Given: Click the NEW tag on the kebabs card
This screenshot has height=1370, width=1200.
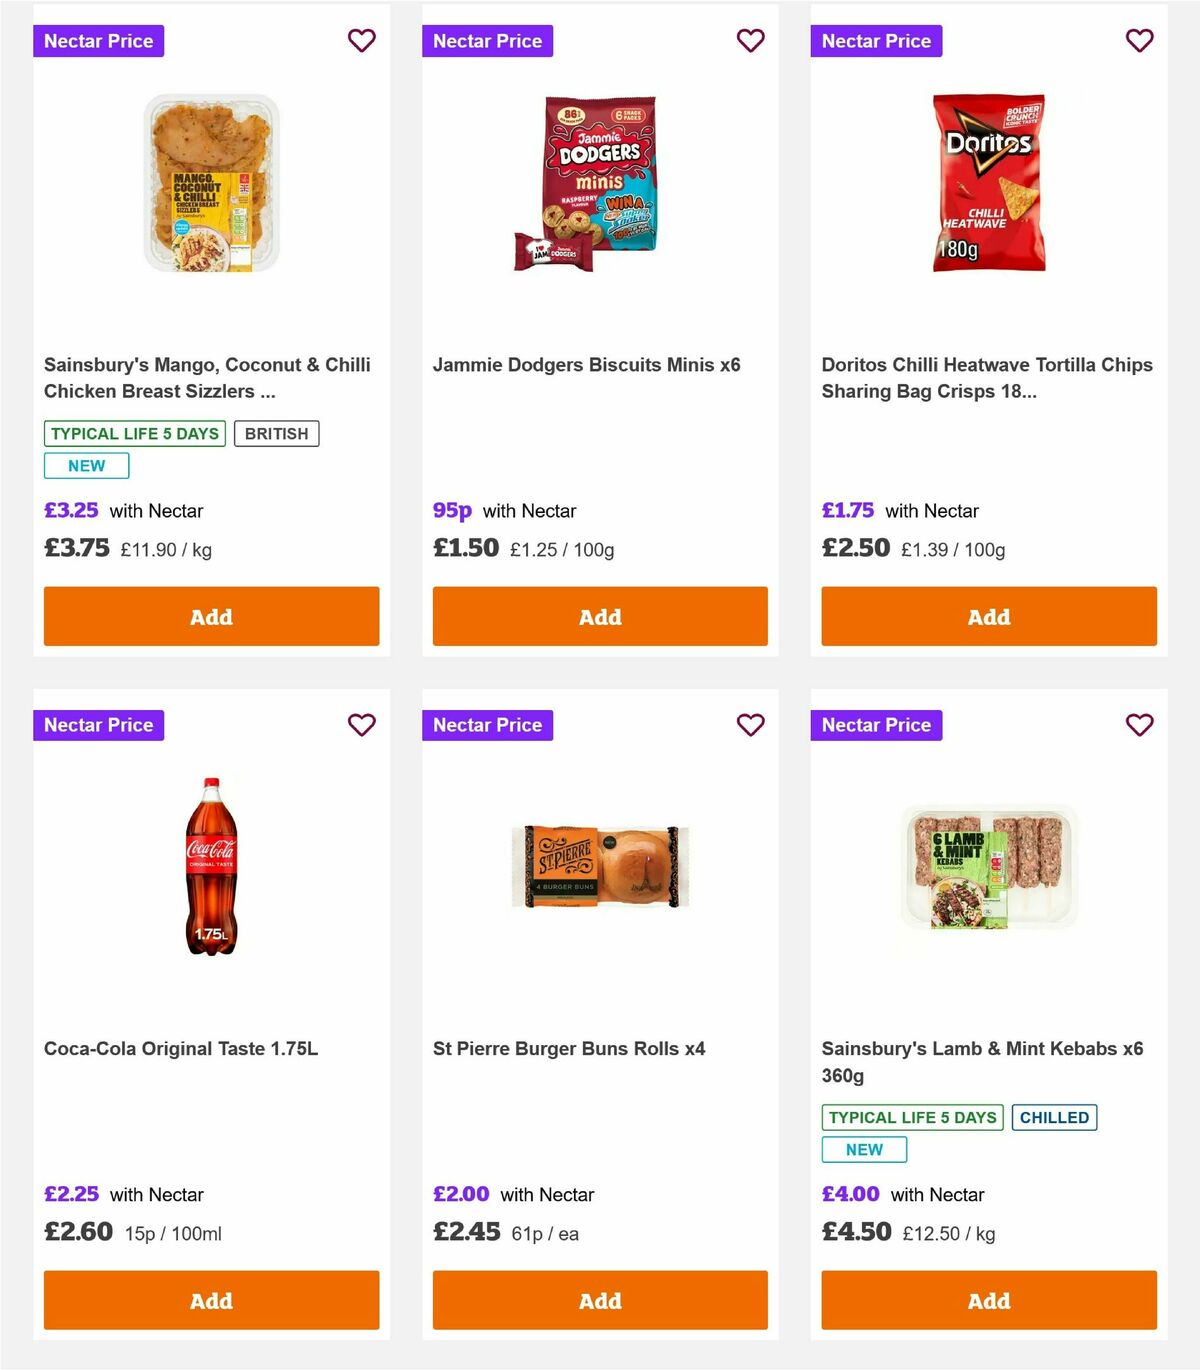Looking at the screenshot, I should [x=863, y=1150].
